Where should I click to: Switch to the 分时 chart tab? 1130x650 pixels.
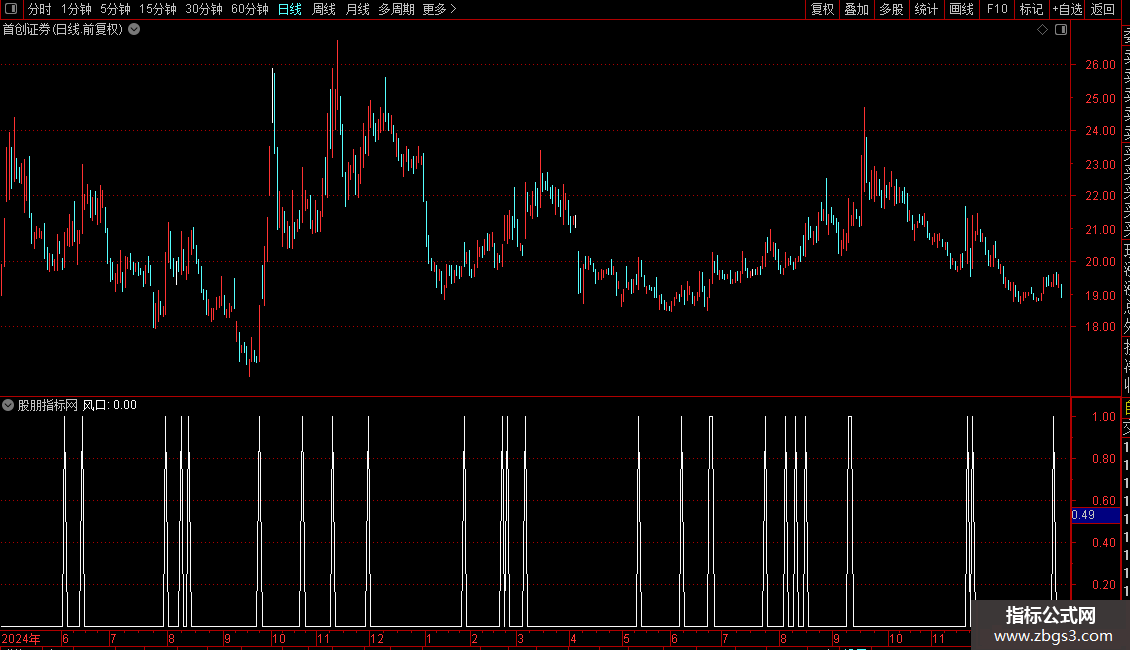[40, 9]
